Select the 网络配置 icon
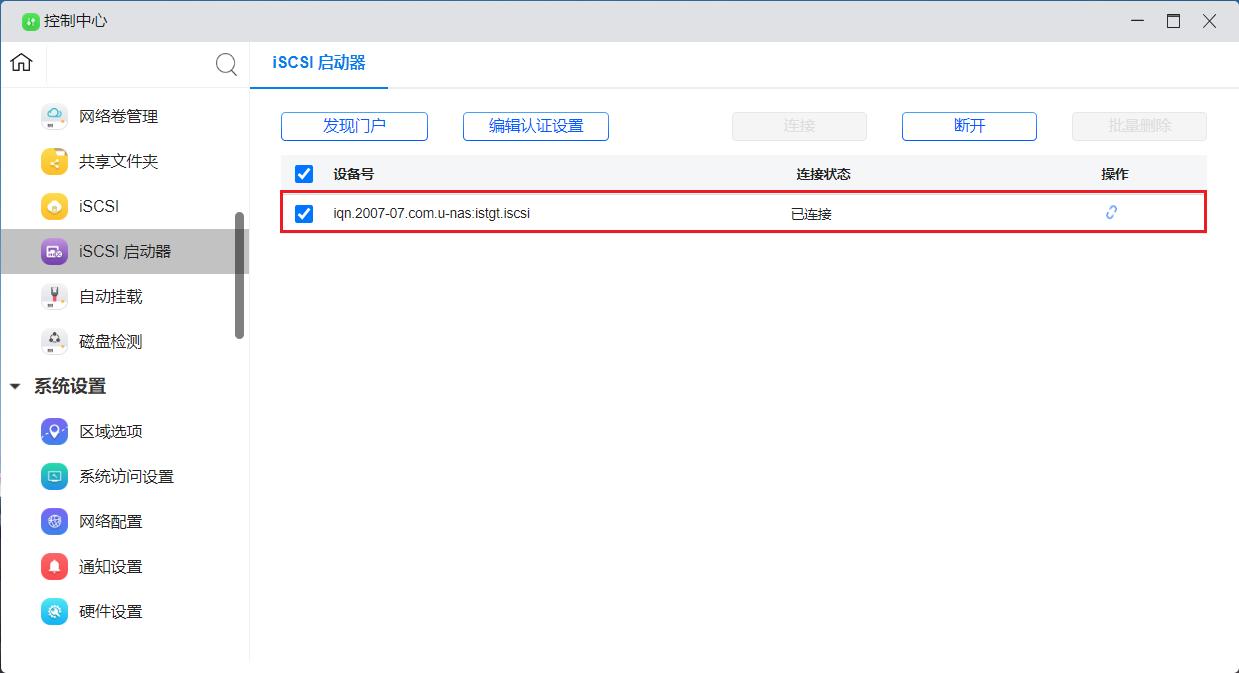This screenshot has height=673, width=1239. 53,521
